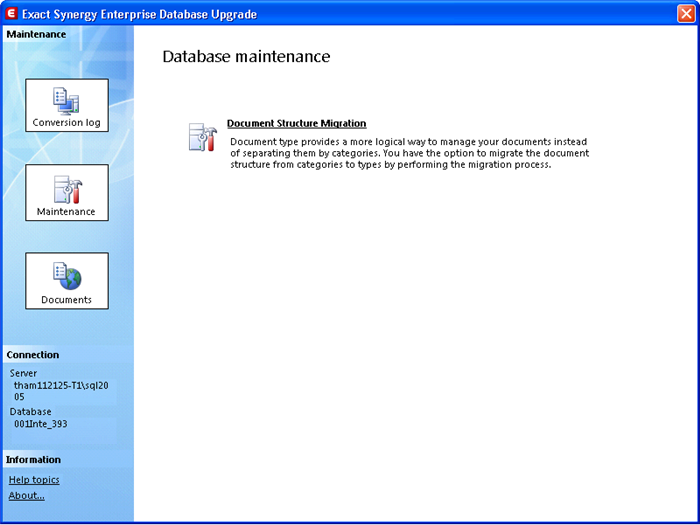700x525 pixels.
Task: Click the red Exact logo in title bar
Action: point(10,14)
